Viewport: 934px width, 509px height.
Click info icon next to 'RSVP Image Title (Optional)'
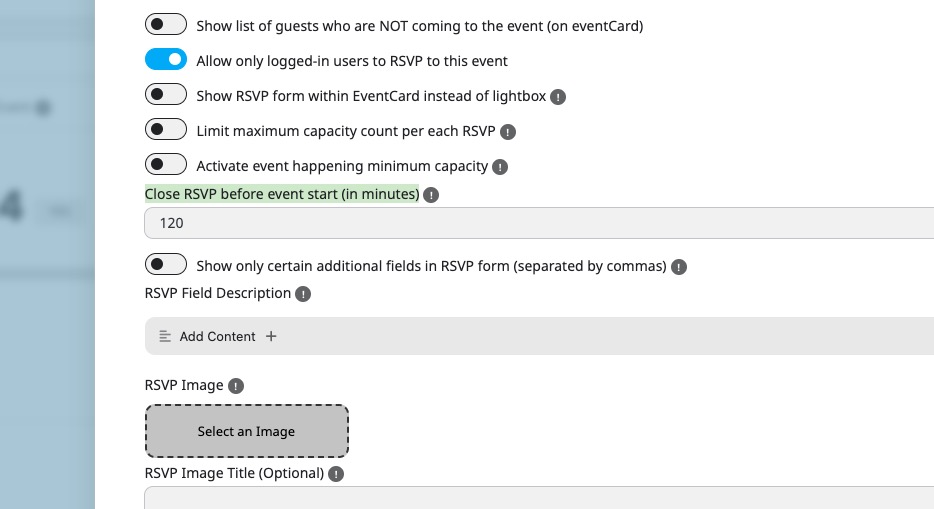tap(336, 474)
